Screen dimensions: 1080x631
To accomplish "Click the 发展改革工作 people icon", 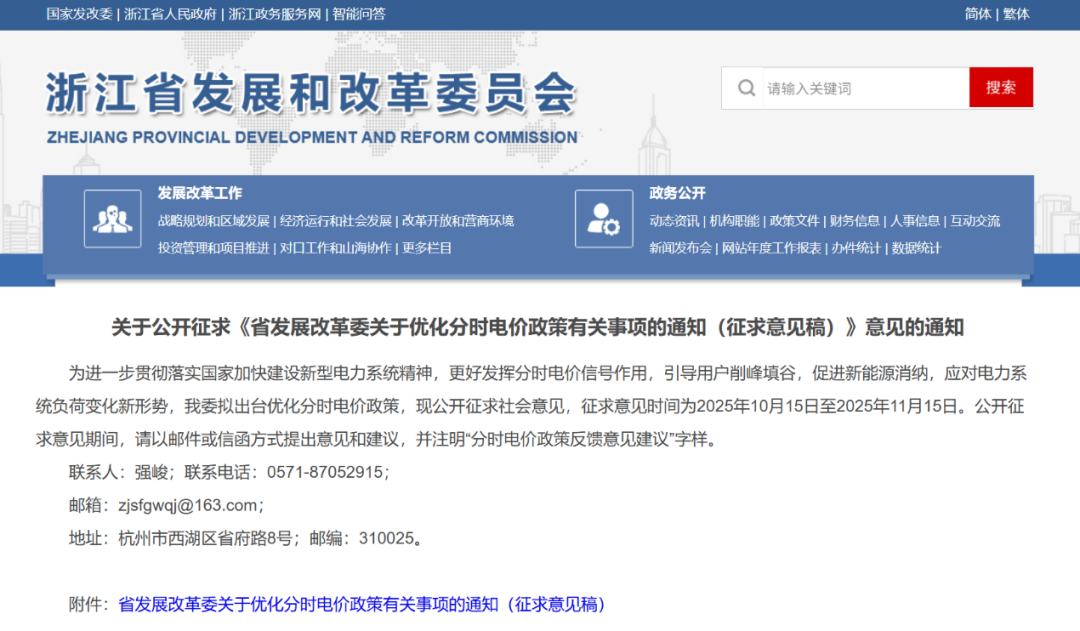I will tap(112, 219).
